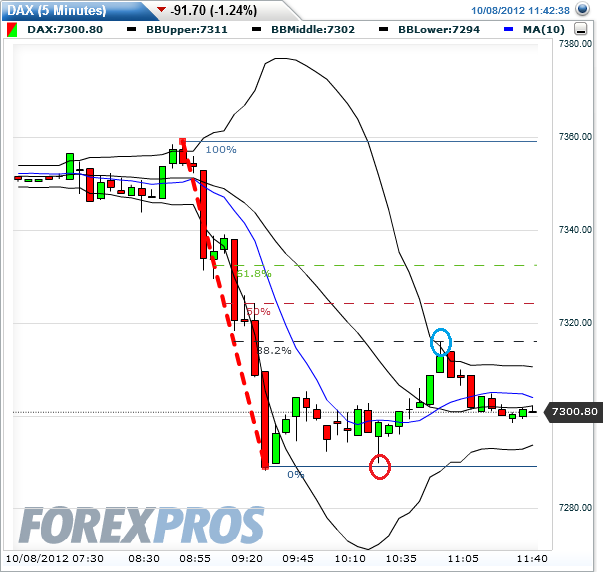
Task: Click the 100% Fibonacci level label
Action: tap(221, 150)
